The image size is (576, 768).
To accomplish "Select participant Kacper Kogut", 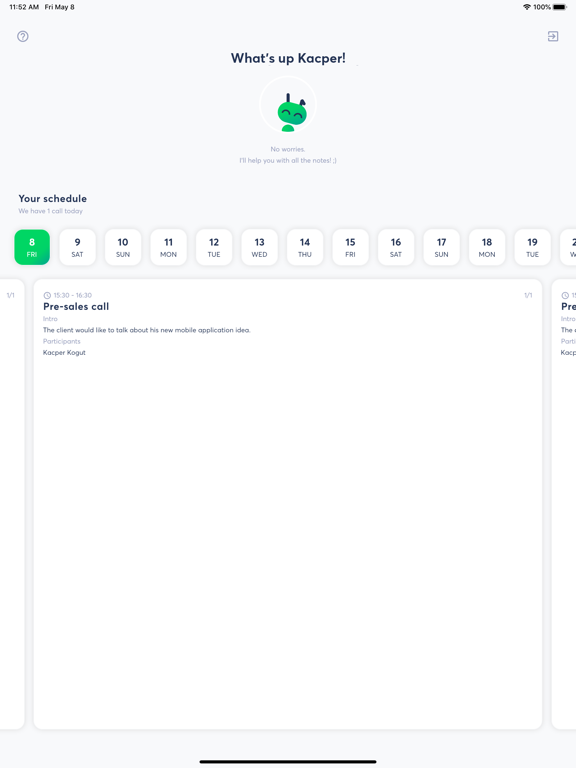I will tap(64, 353).
